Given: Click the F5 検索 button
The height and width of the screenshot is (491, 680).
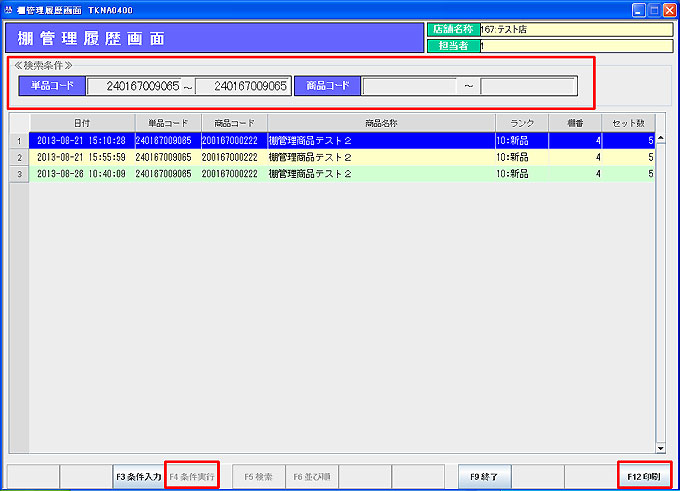Looking at the screenshot, I should [x=258, y=477].
